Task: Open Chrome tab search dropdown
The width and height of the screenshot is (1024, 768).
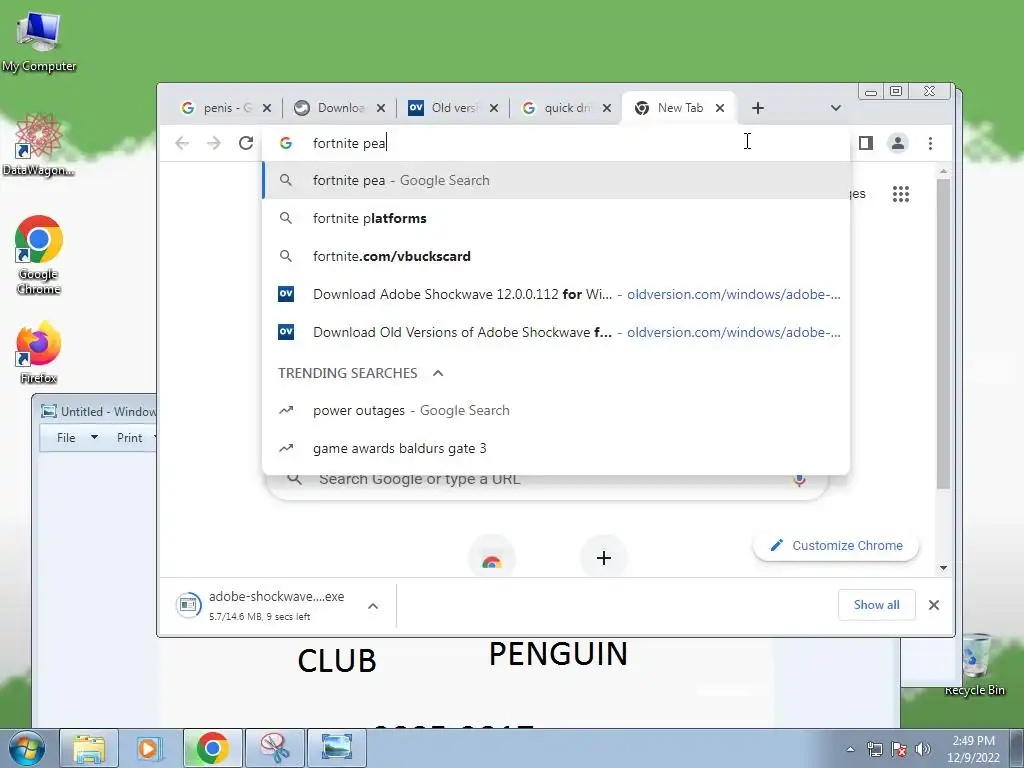Action: [x=835, y=108]
